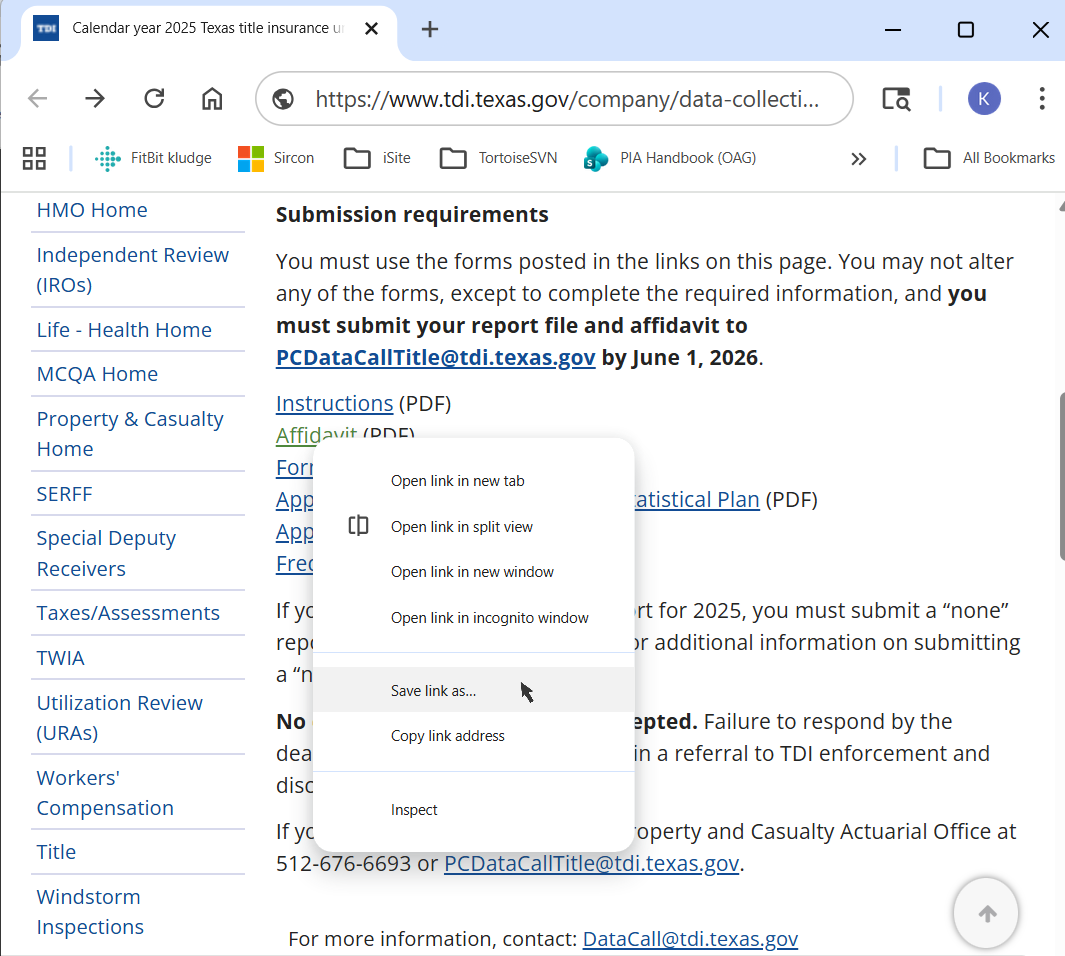Click the browser reload page icon
Image resolution: width=1065 pixels, height=956 pixels.
pyautogui.click(x=154, y=98)
